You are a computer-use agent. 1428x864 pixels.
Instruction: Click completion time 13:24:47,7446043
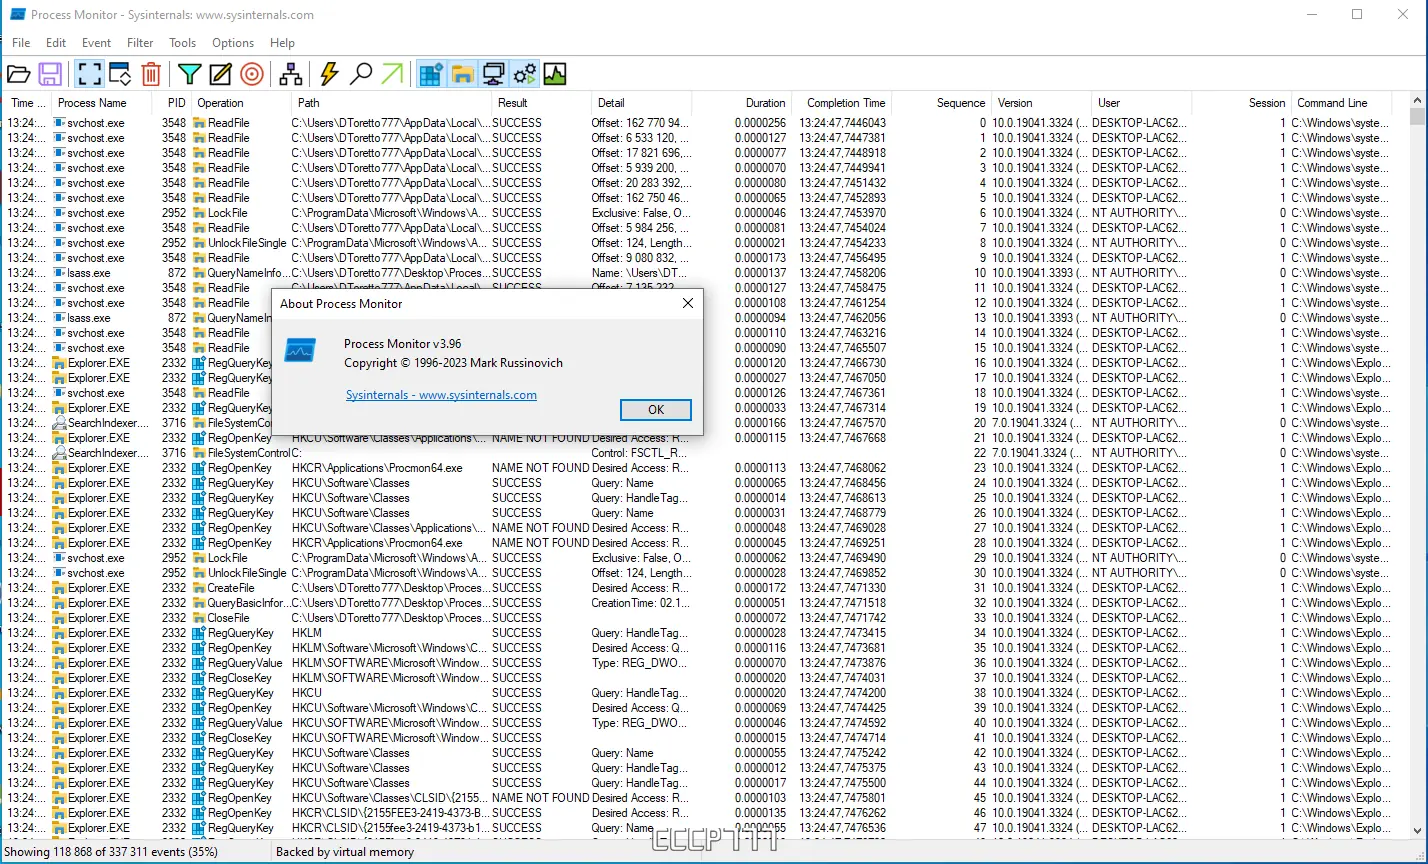pos(842,123)
